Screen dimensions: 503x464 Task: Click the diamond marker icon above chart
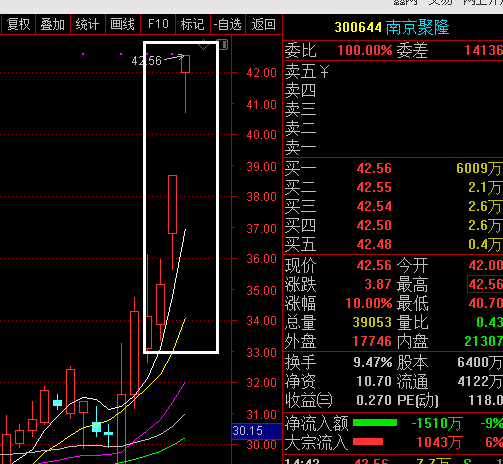tap(203, 45)
